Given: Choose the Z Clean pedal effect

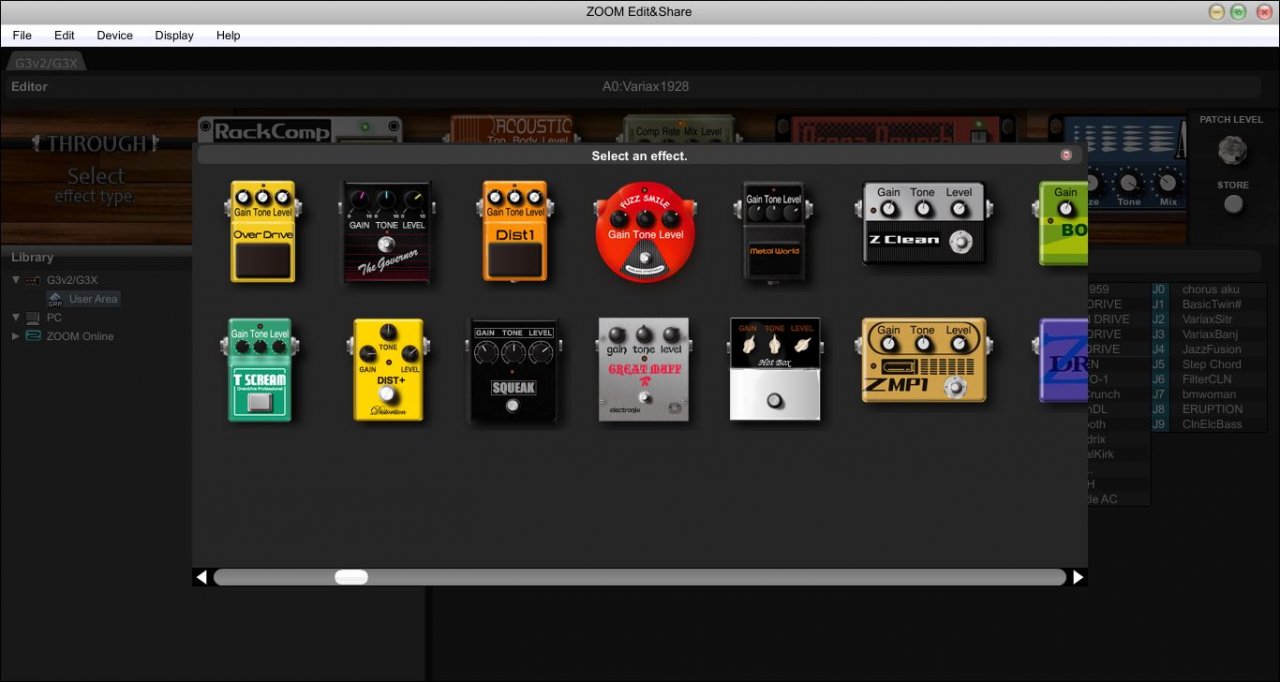Looking at the screenshot, I should [922, 223].
